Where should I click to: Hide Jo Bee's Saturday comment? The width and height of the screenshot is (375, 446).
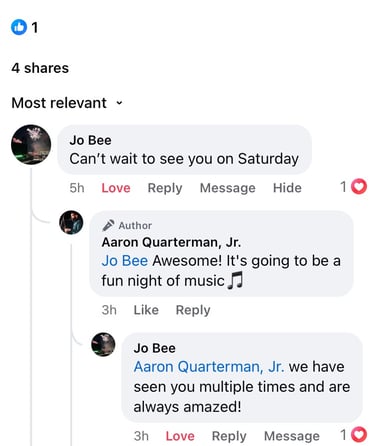[287, 188]
